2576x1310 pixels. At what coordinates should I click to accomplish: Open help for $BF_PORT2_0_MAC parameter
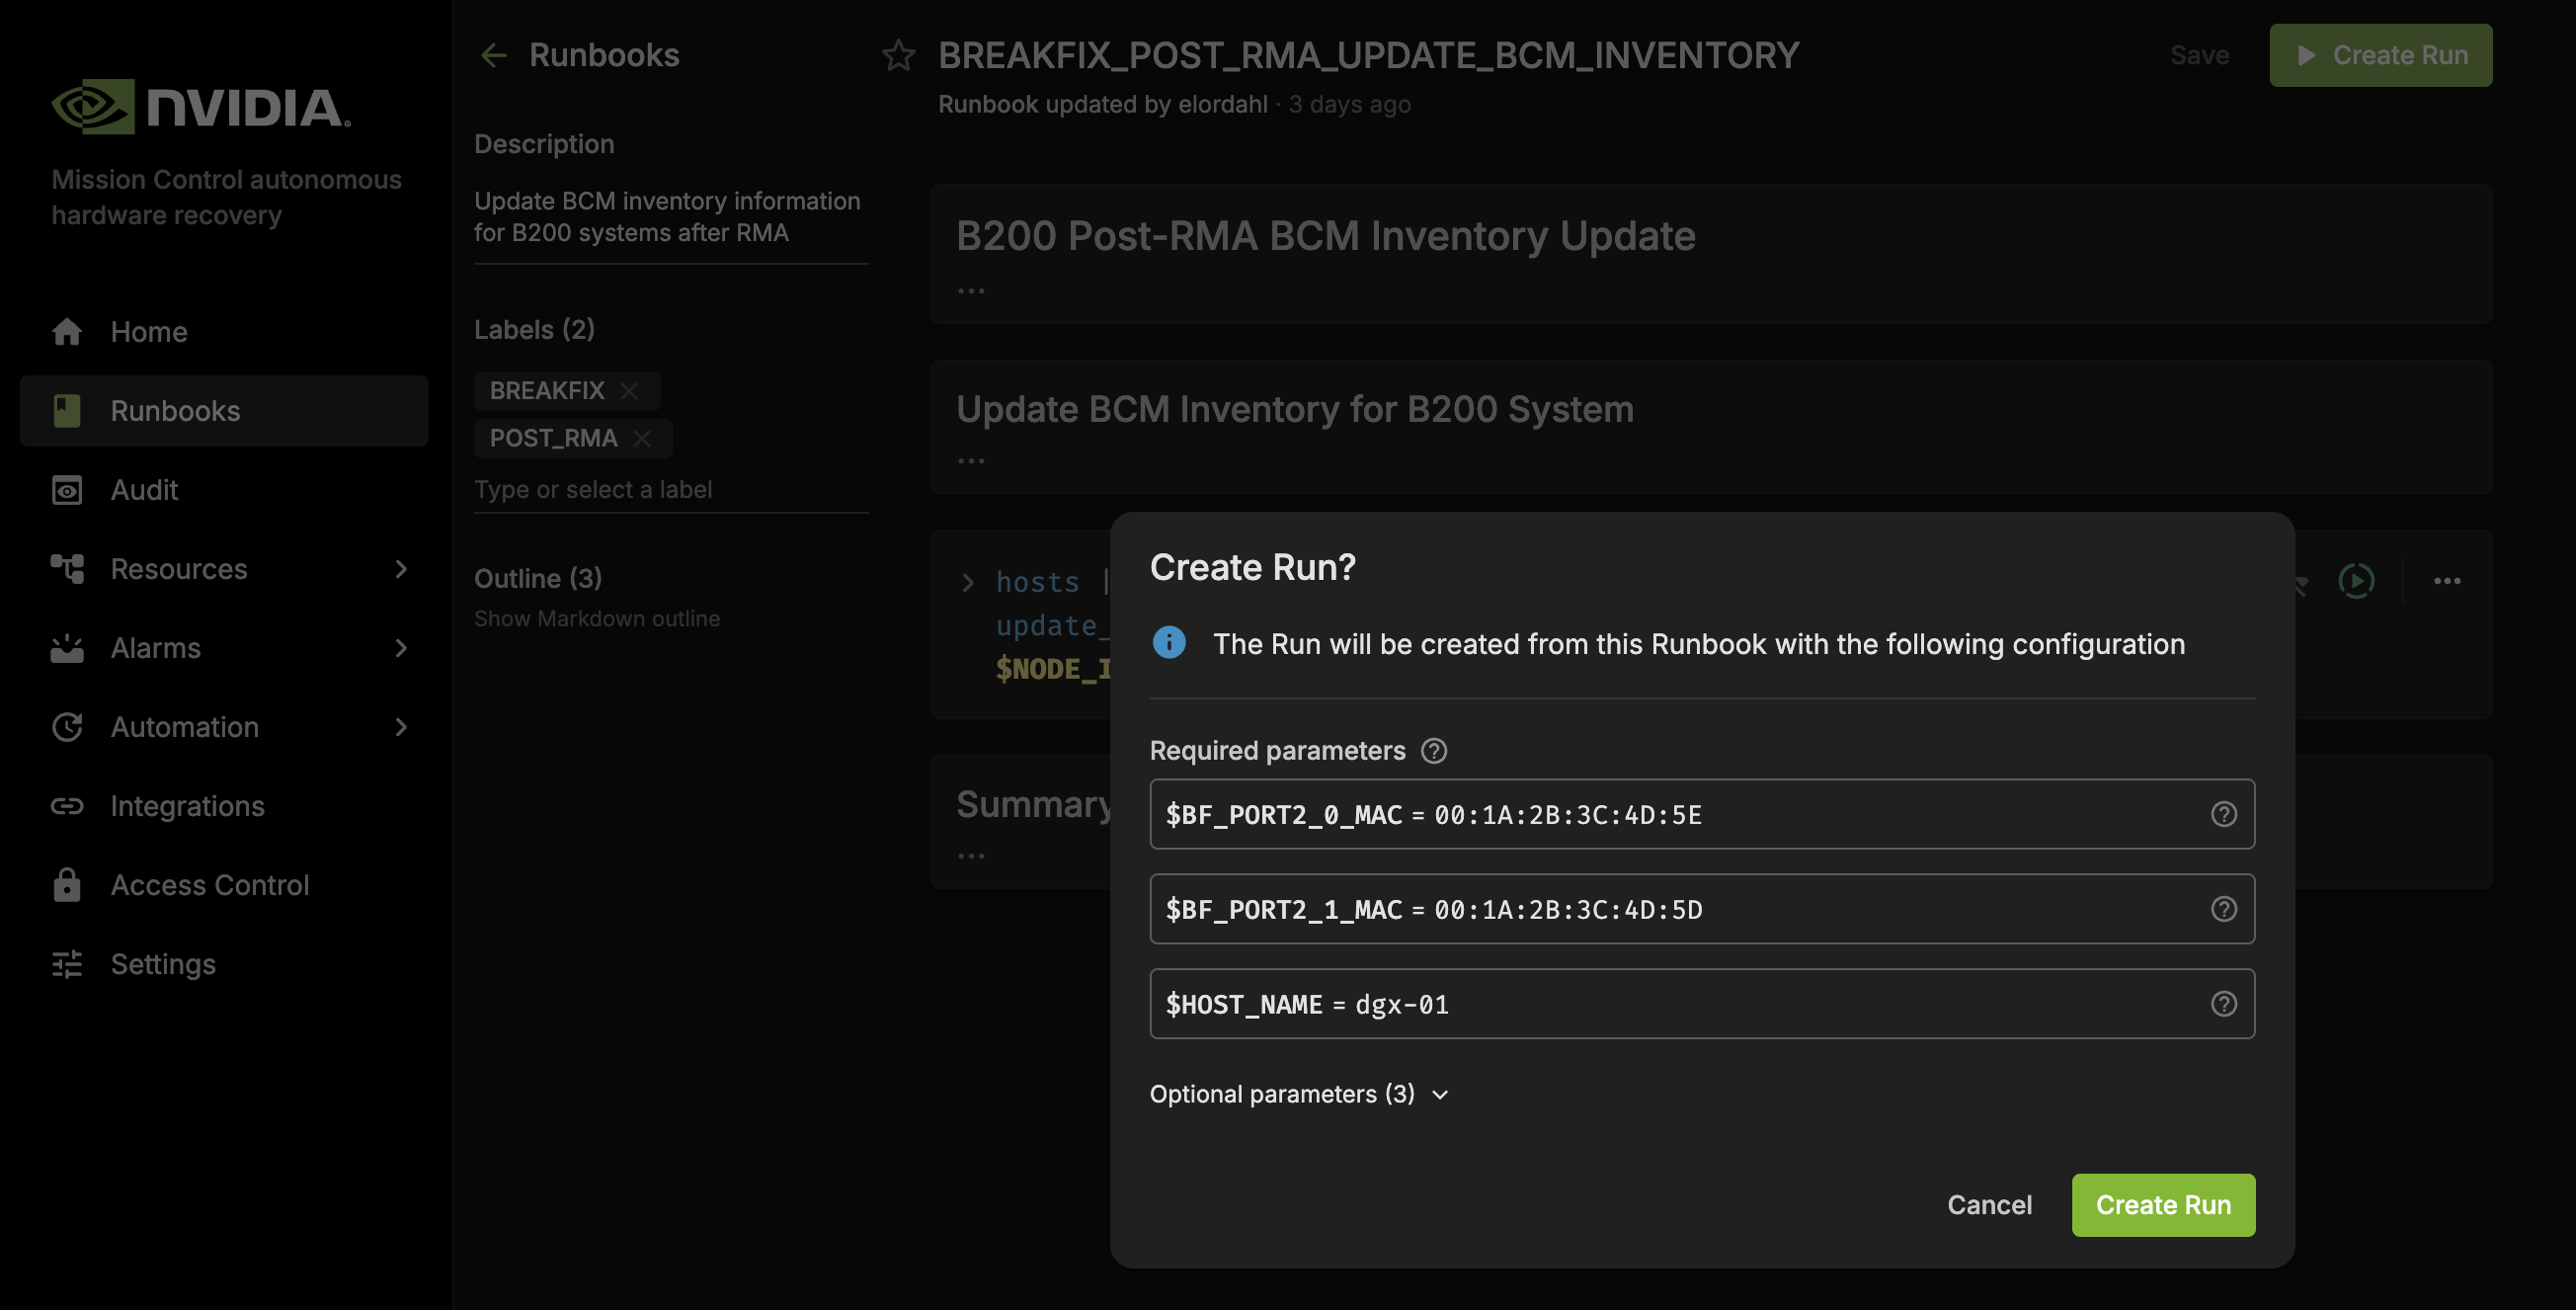coord(2223,814)
